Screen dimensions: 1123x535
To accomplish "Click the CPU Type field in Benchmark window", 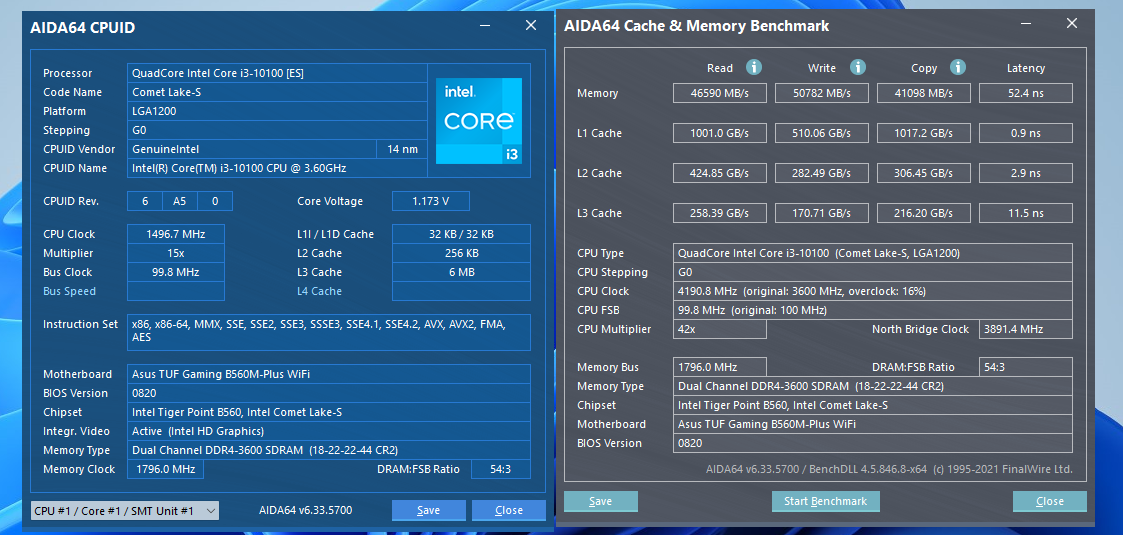I will click(x=873, y=254).
